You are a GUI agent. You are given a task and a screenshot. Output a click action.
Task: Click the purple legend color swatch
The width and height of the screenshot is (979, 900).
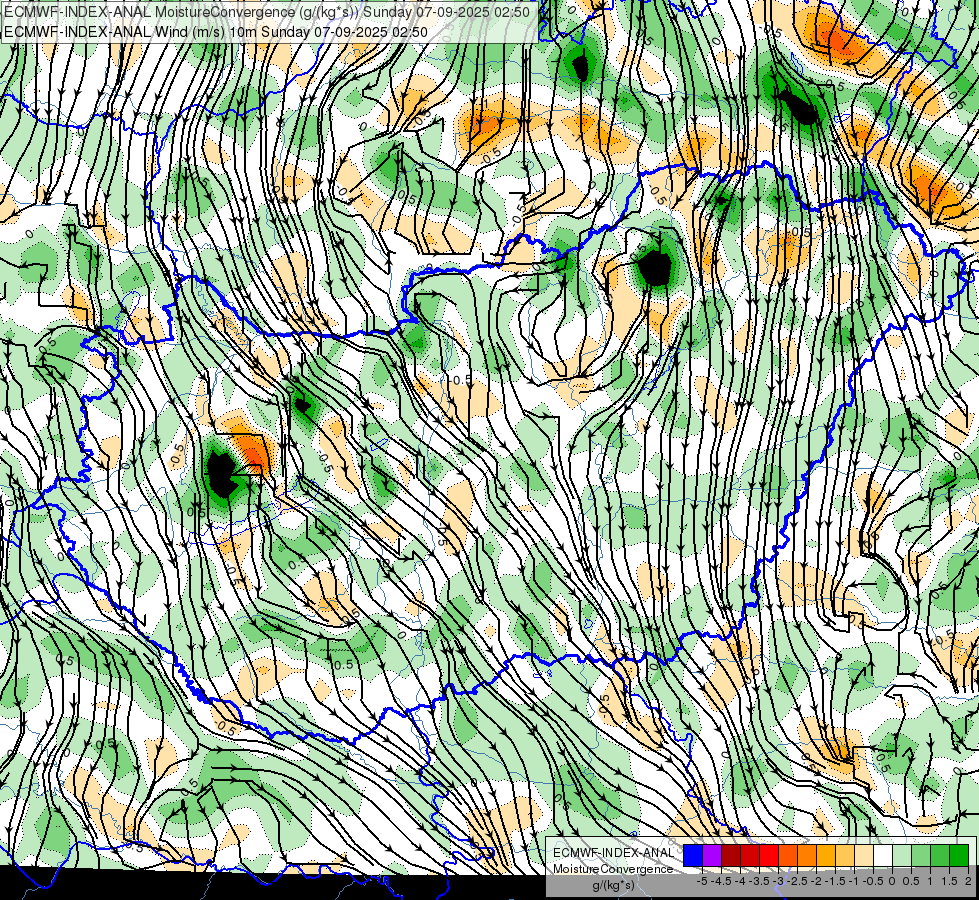click(x=712, y=856)
